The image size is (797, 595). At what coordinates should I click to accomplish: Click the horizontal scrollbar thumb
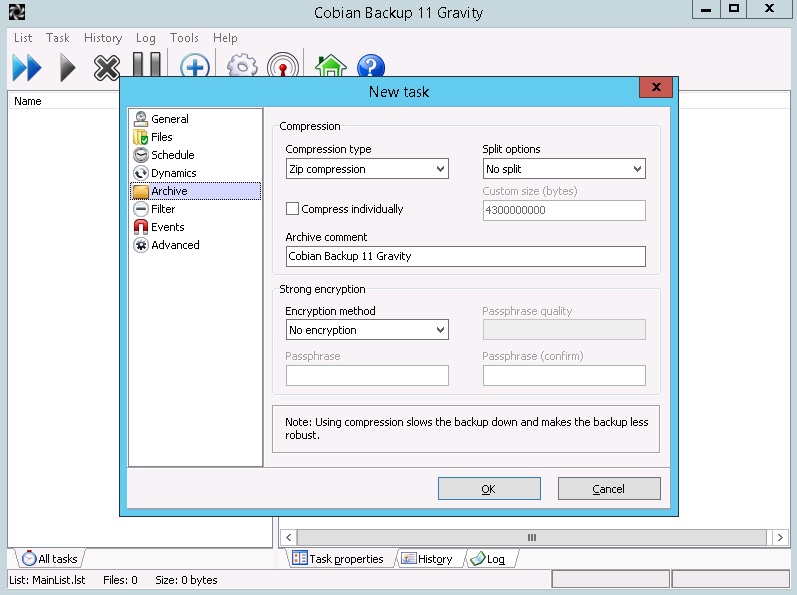click(x=532, y=537)
